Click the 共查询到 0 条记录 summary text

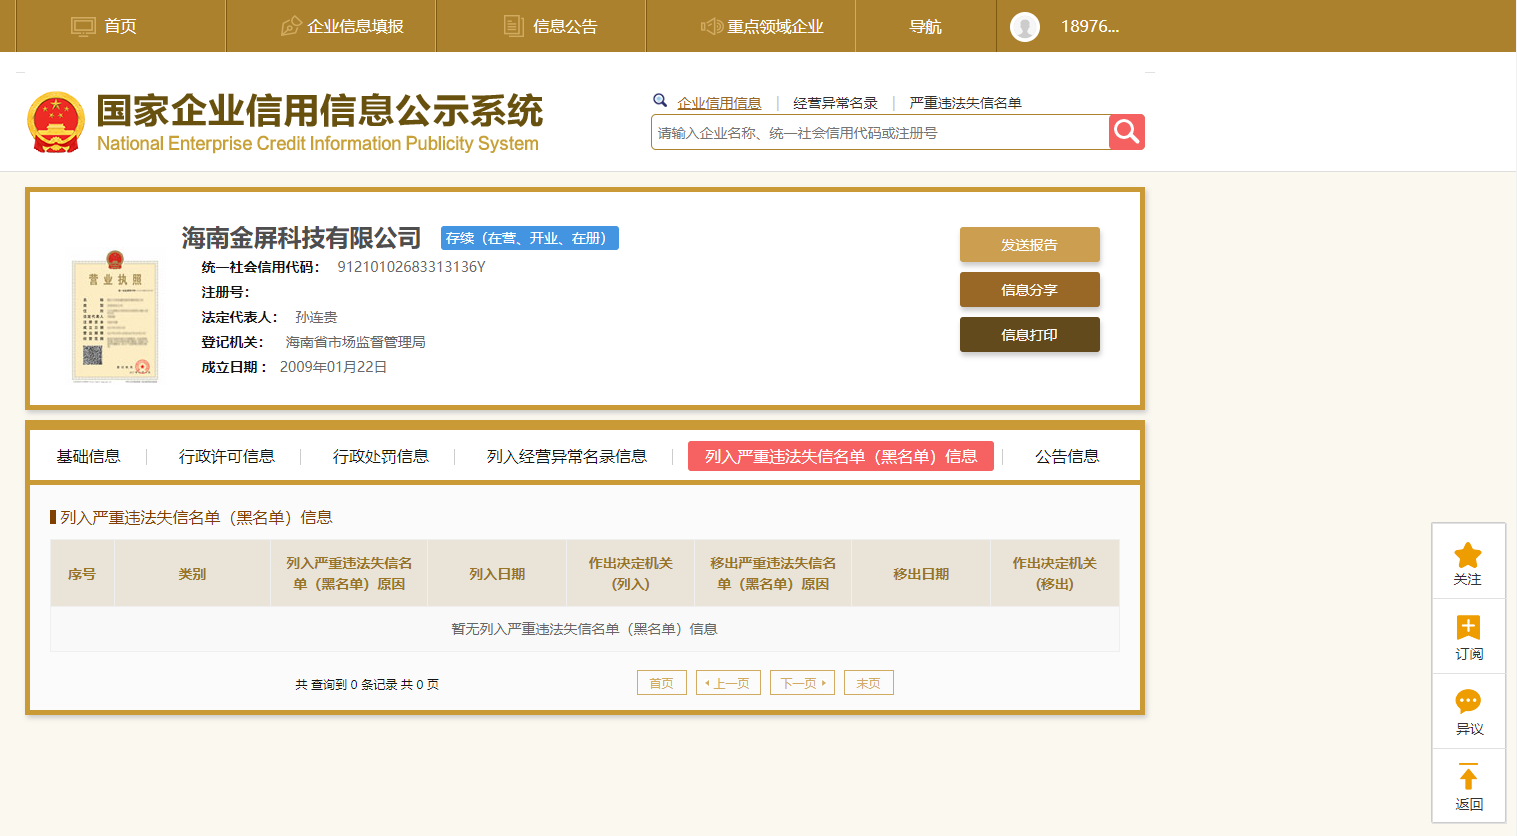pos(367,684)
